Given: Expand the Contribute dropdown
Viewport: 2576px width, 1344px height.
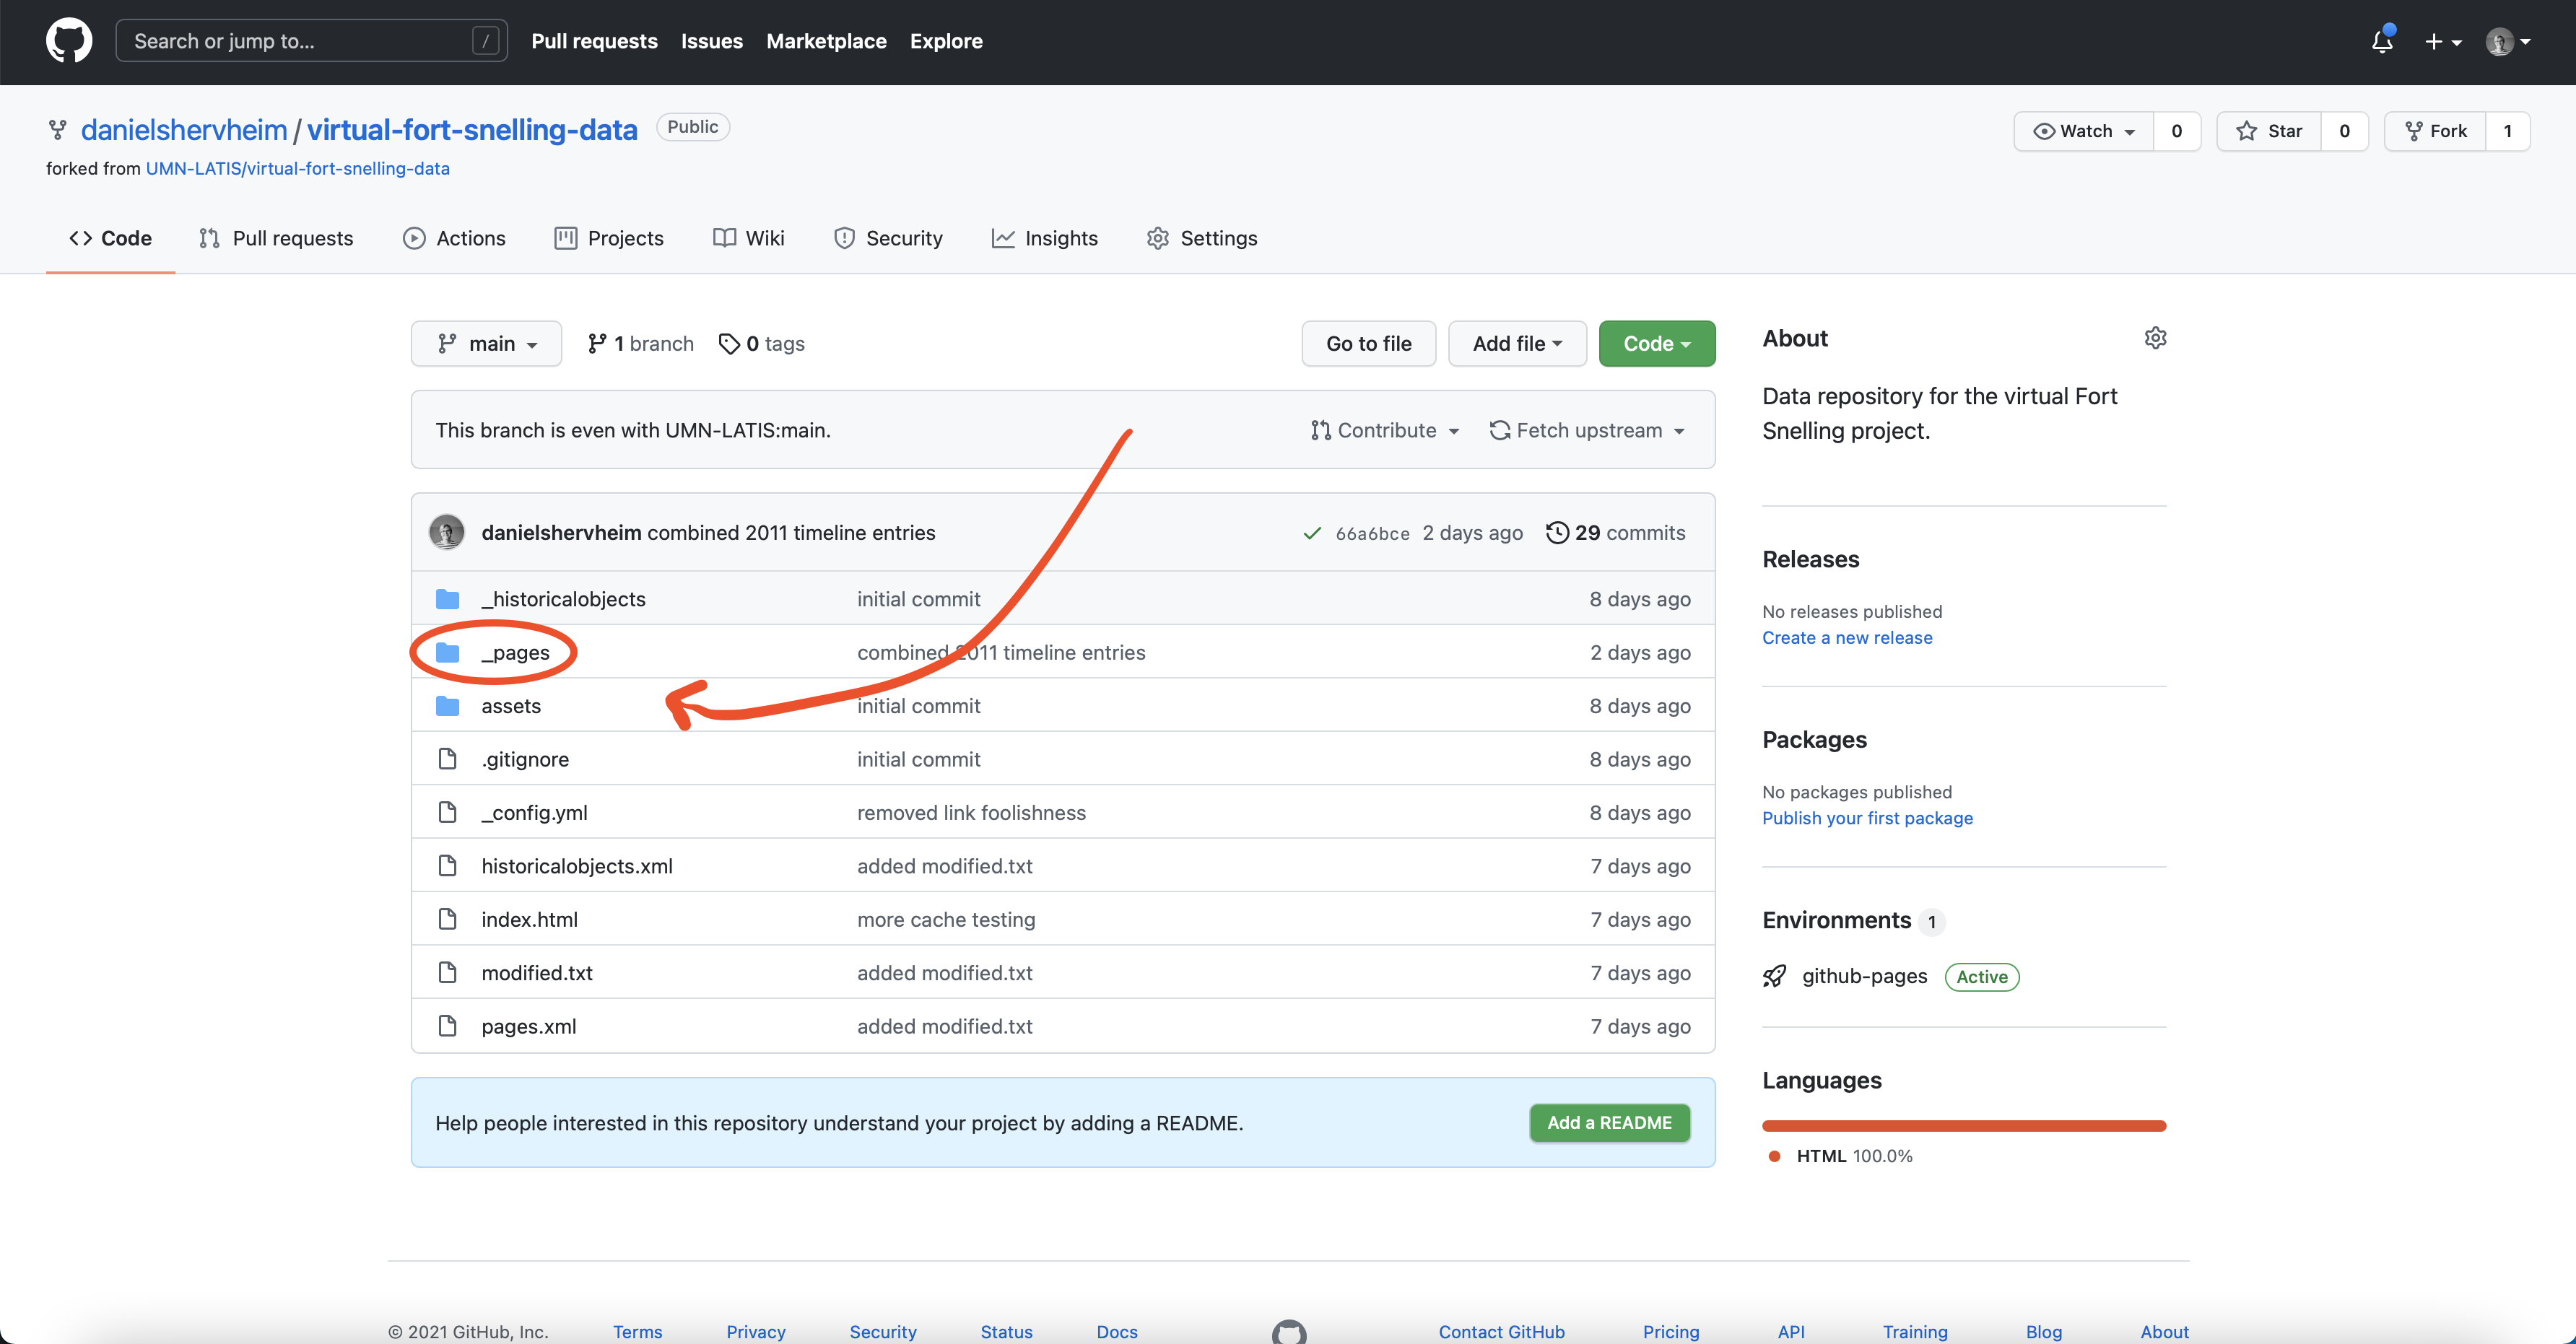Looking at the screenshot, I should coord(1385,430).
